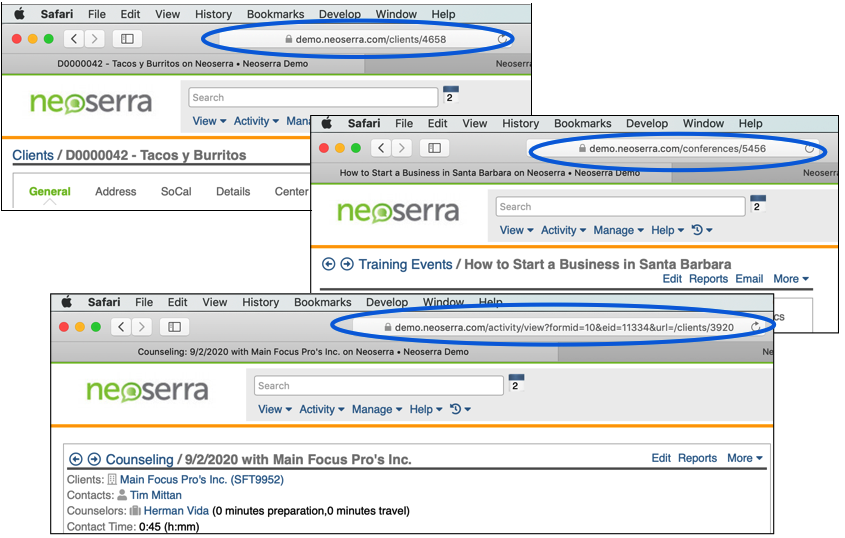The height and width of the screenshot is (538, 845).
Task: Expand Activity dropdown in Tacos y Burritos window
Action: 256,121
